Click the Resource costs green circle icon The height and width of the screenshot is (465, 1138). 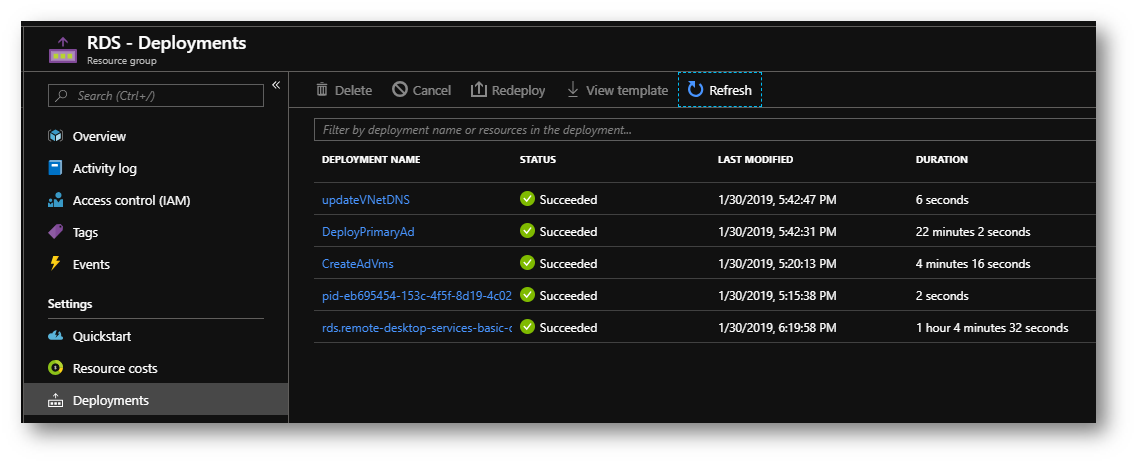pyautogui.click(x=55, y=368)
